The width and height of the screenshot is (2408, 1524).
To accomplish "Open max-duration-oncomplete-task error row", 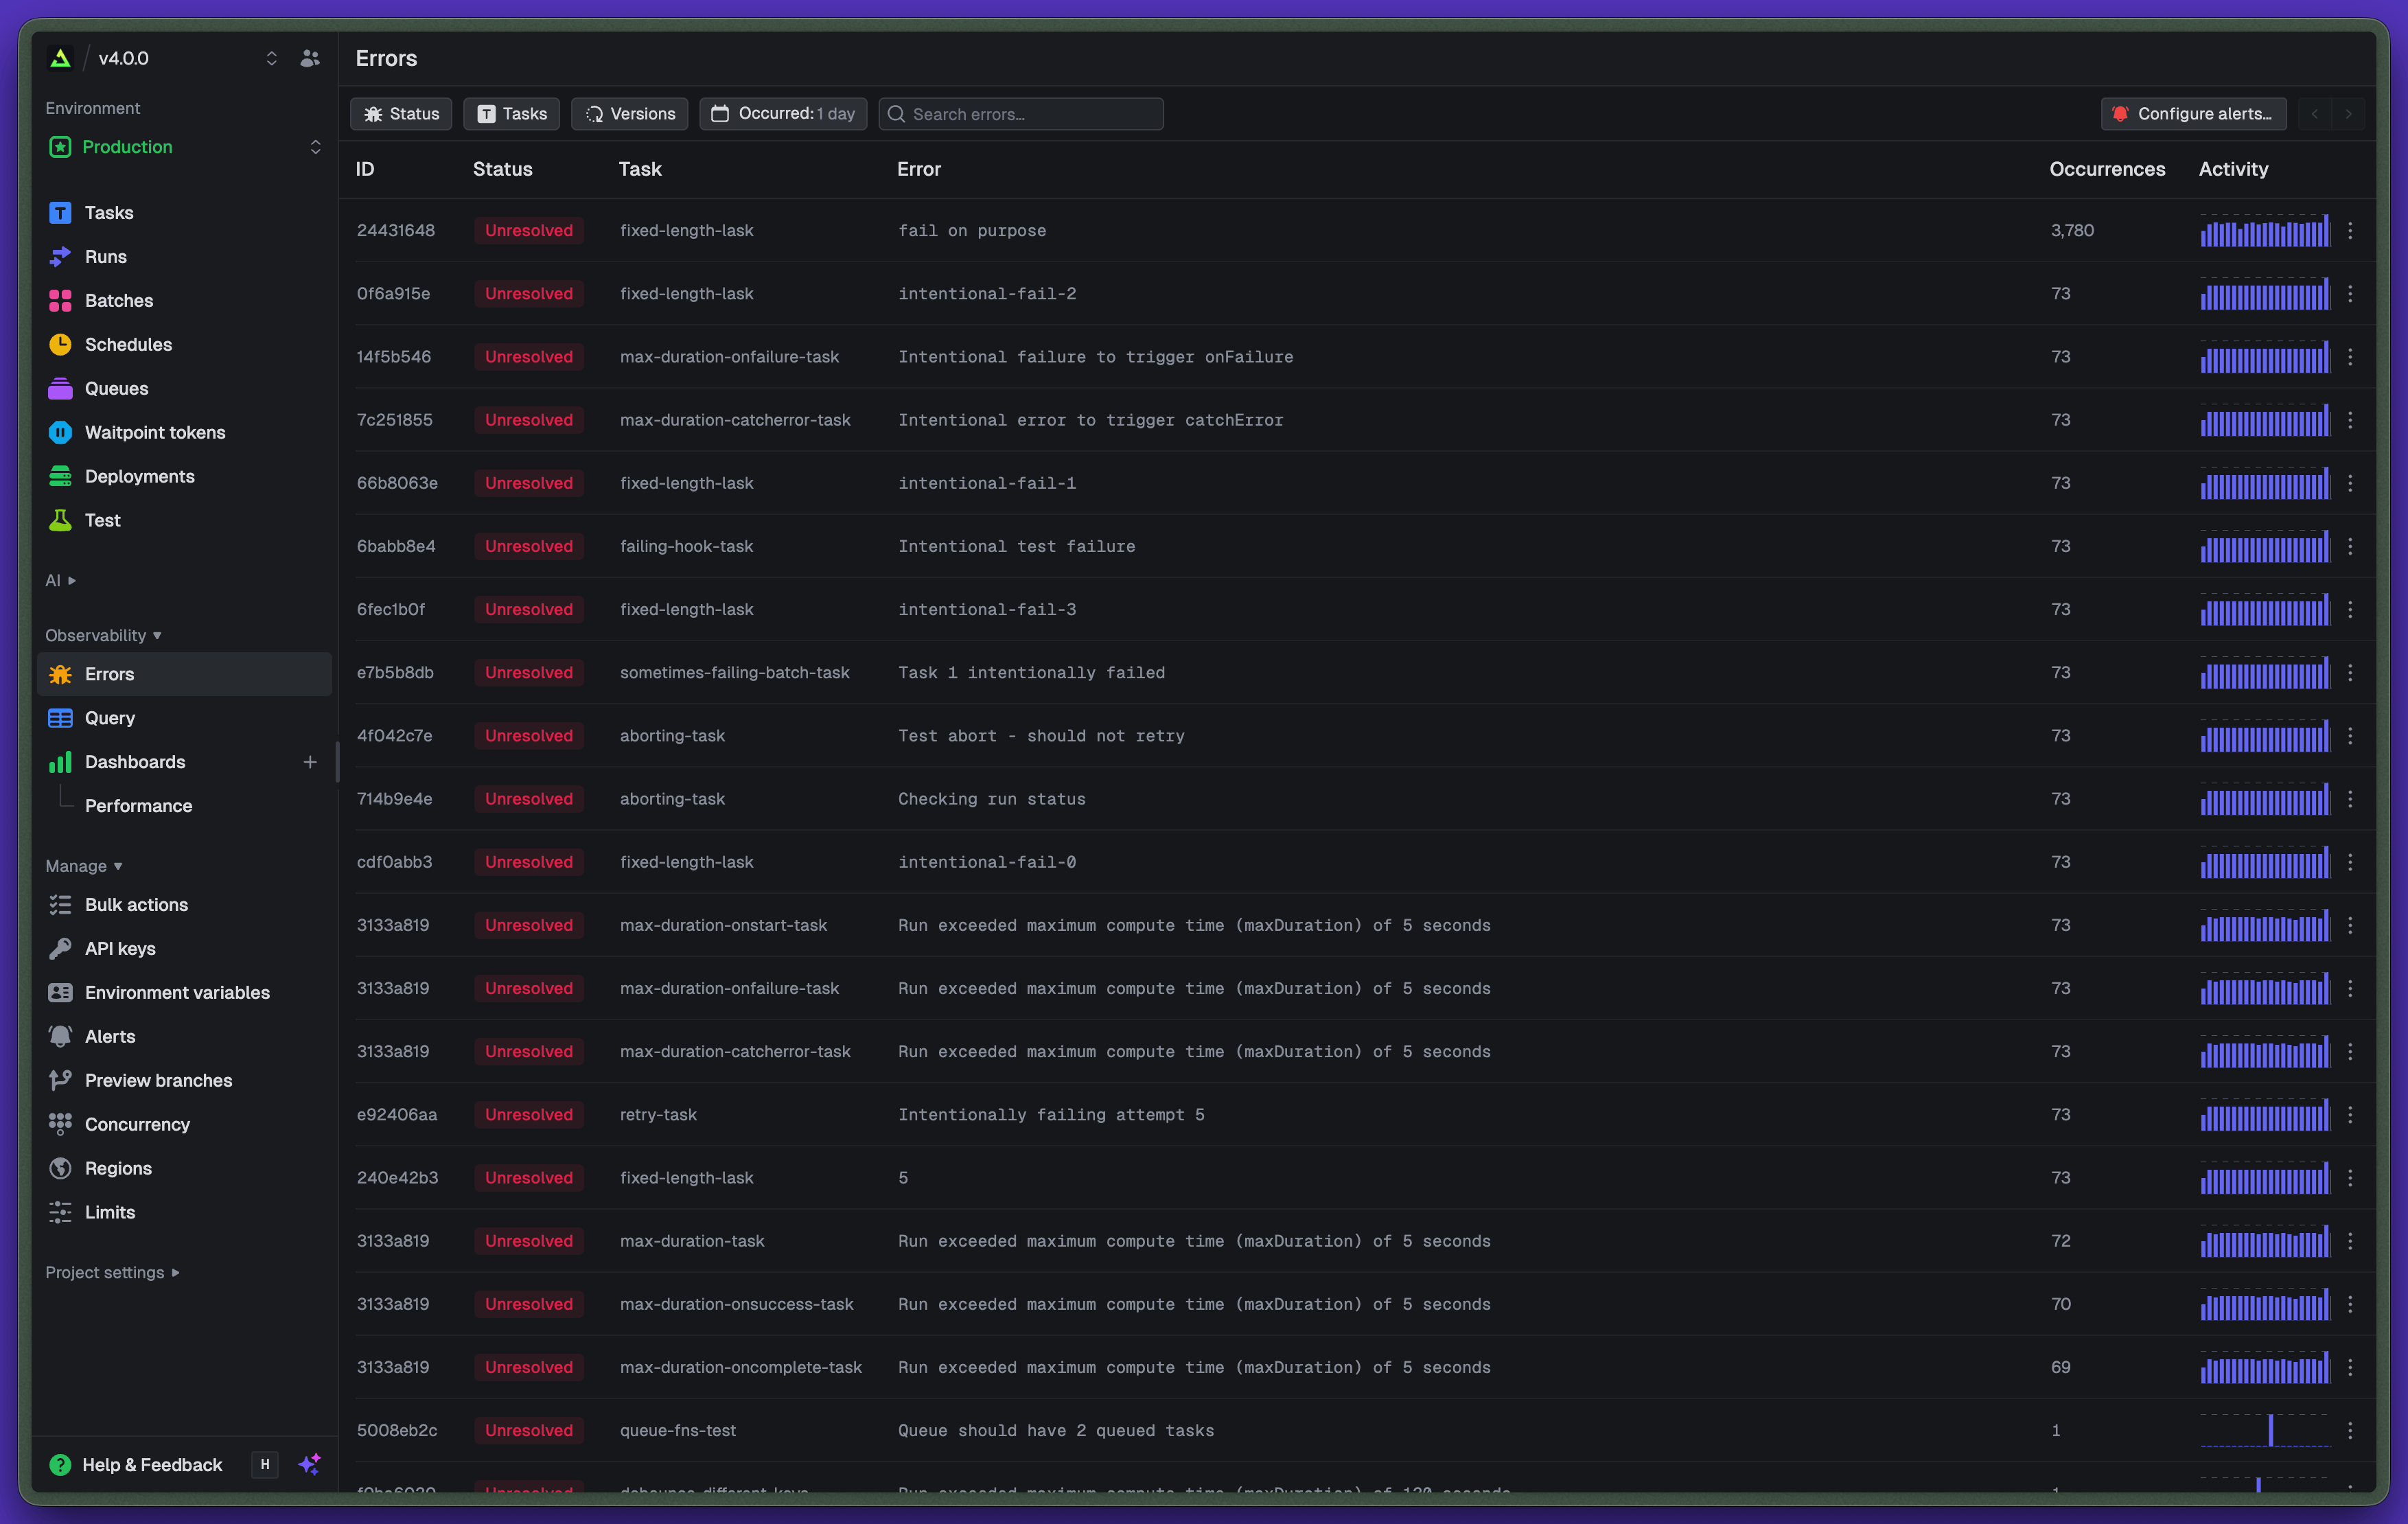I will (x=1356, y=1367).
